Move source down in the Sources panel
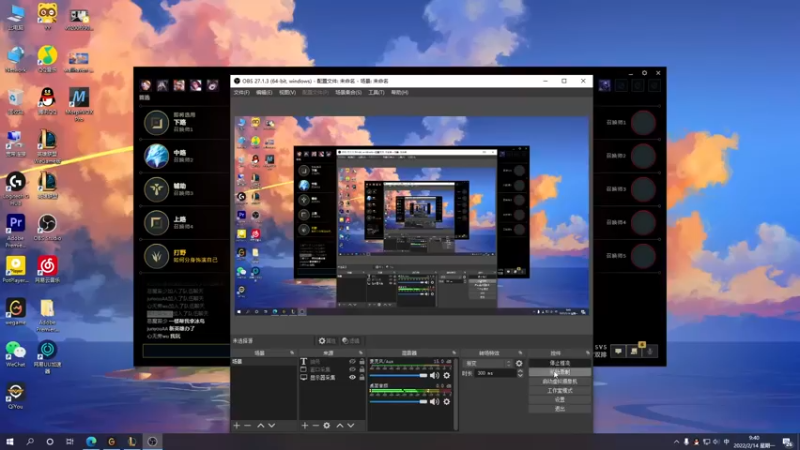 pos(351,425)
